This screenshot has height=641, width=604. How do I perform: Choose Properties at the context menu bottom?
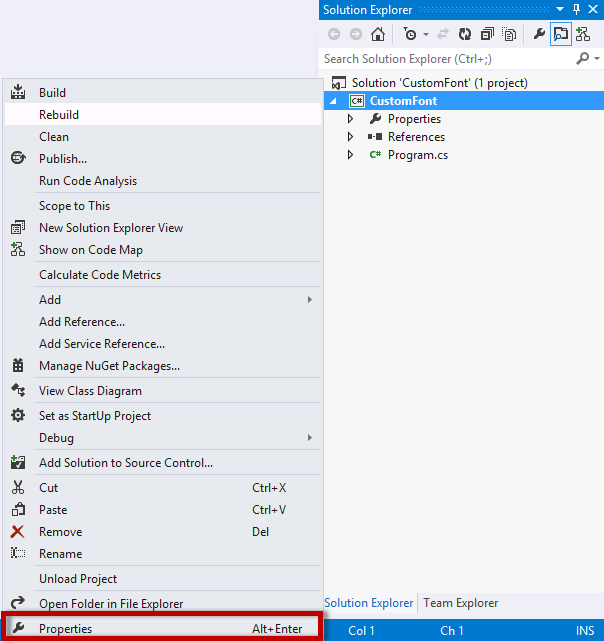pos(163,628)
